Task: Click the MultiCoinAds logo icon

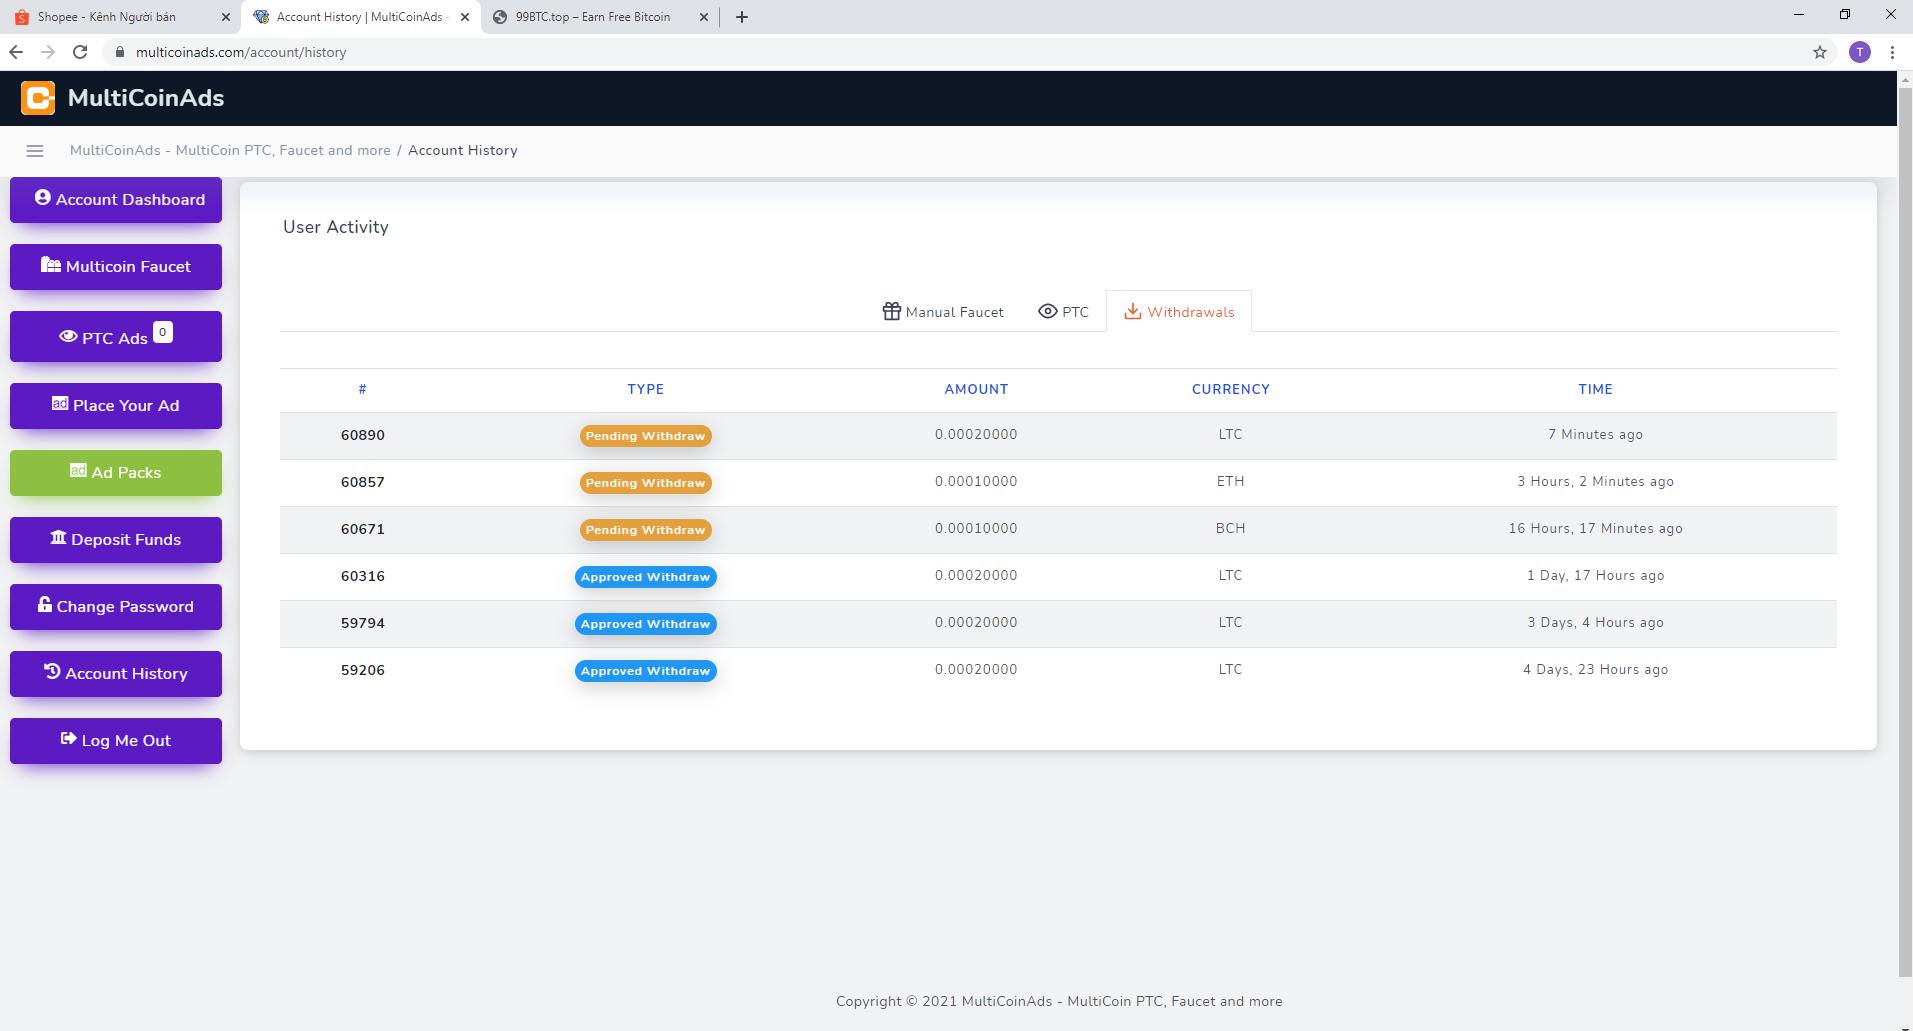Action: pyautogui.click(x=38, y=98)
